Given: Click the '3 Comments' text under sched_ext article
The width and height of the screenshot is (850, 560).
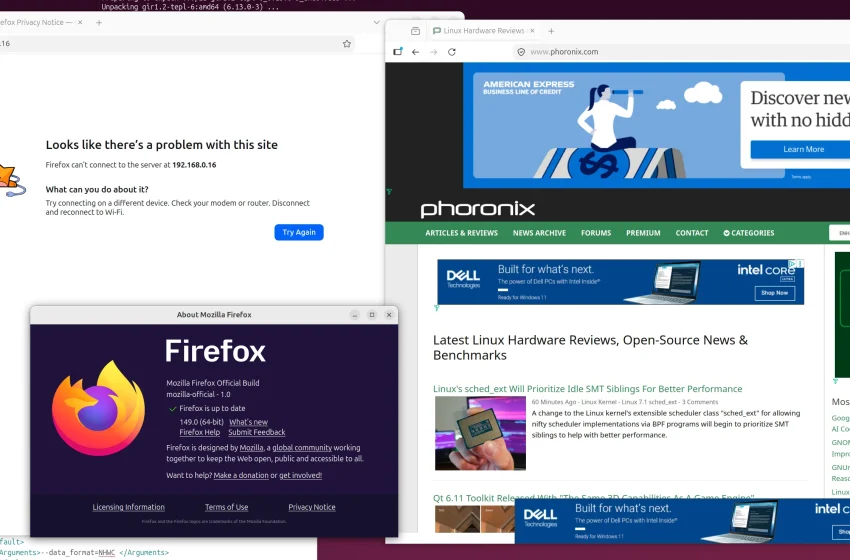Looking at the screenshot, I should coord(700,402).
